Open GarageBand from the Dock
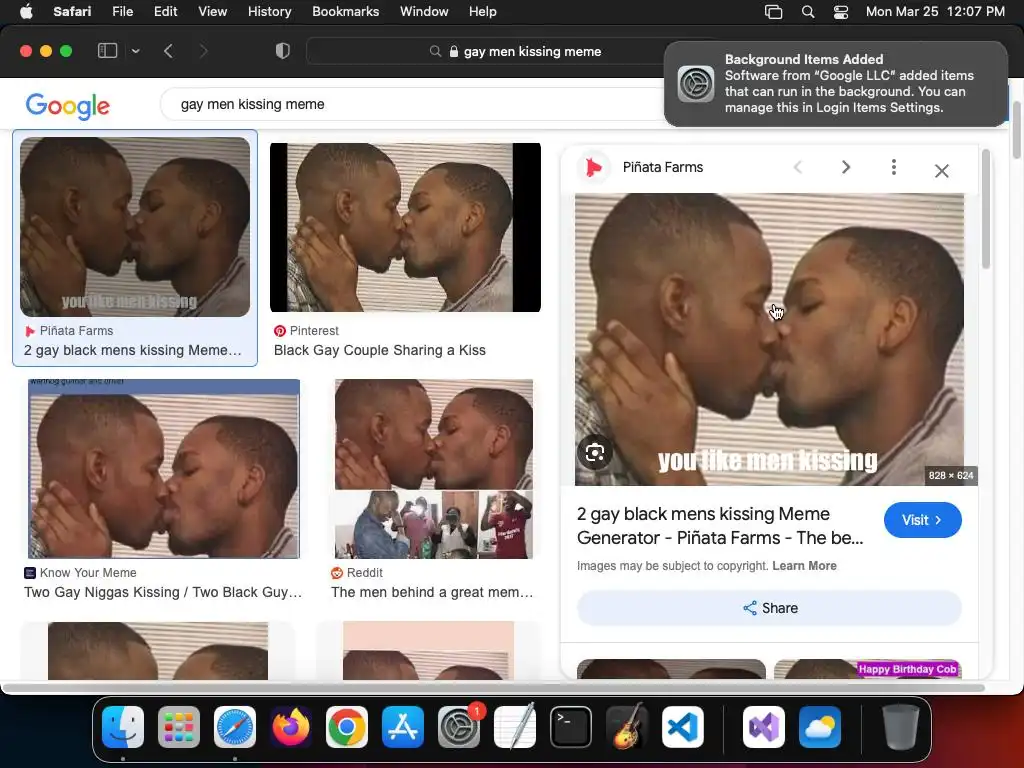The height and width of the screenshot is (768, 1024). tap(627, 727)
